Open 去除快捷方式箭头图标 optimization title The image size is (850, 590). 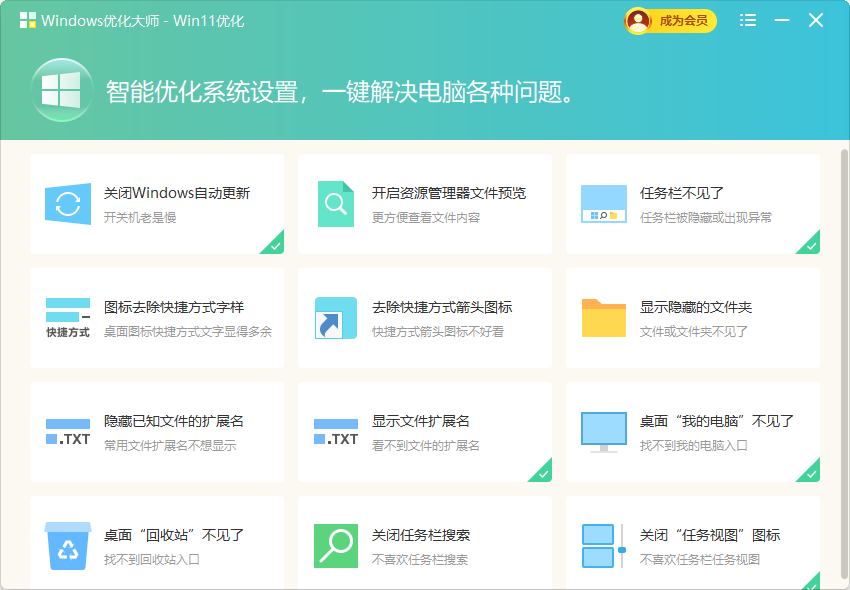(442, 307)
